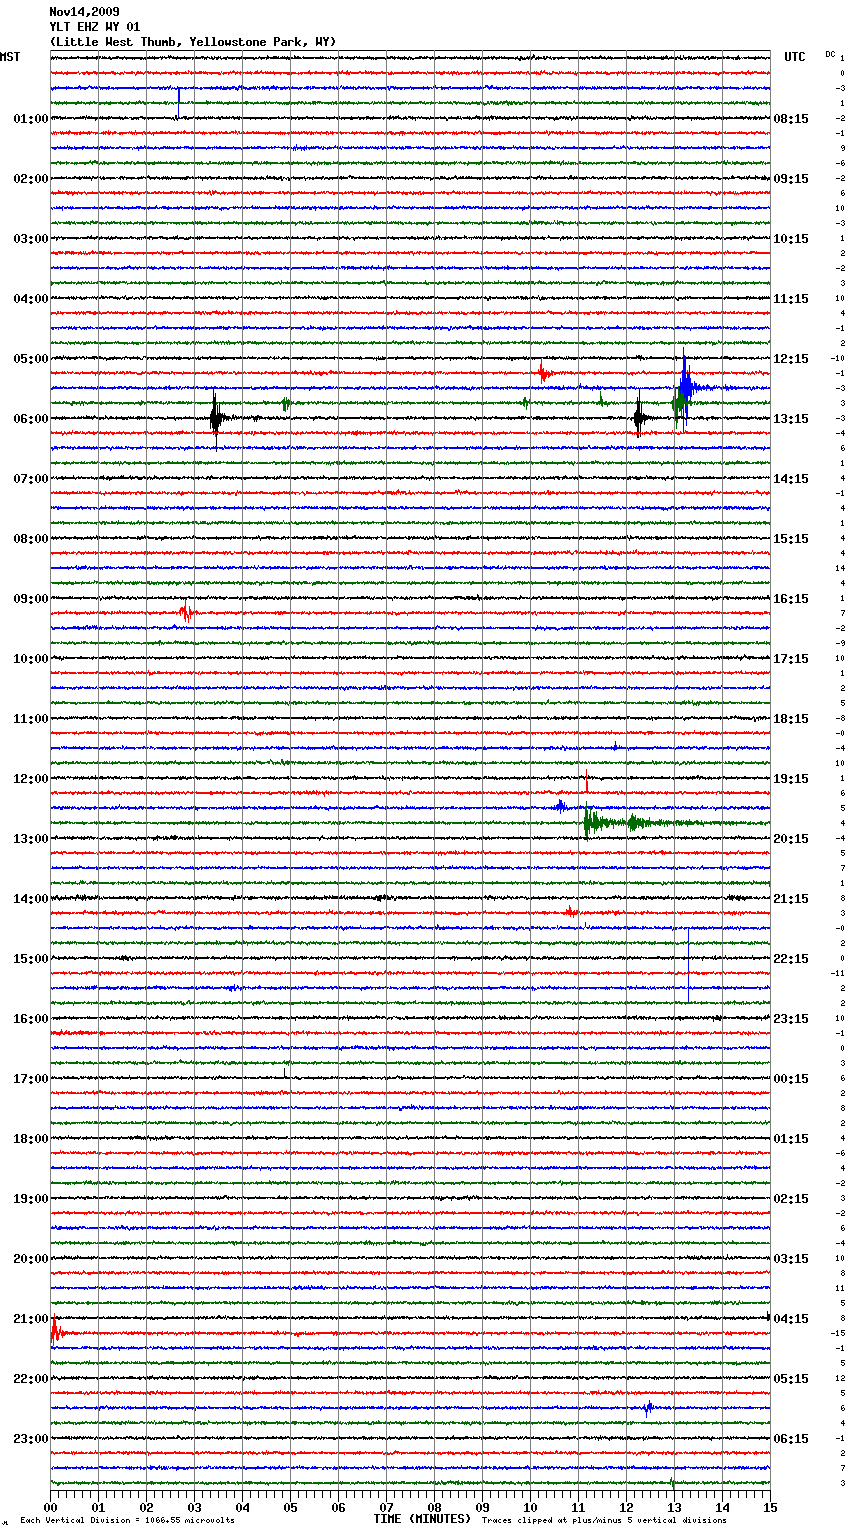Image resolution: width=850 pixels, height=1534 pixels.
Task: Select the "13:00" MST hour label
Action: click(x=31, y=839)
